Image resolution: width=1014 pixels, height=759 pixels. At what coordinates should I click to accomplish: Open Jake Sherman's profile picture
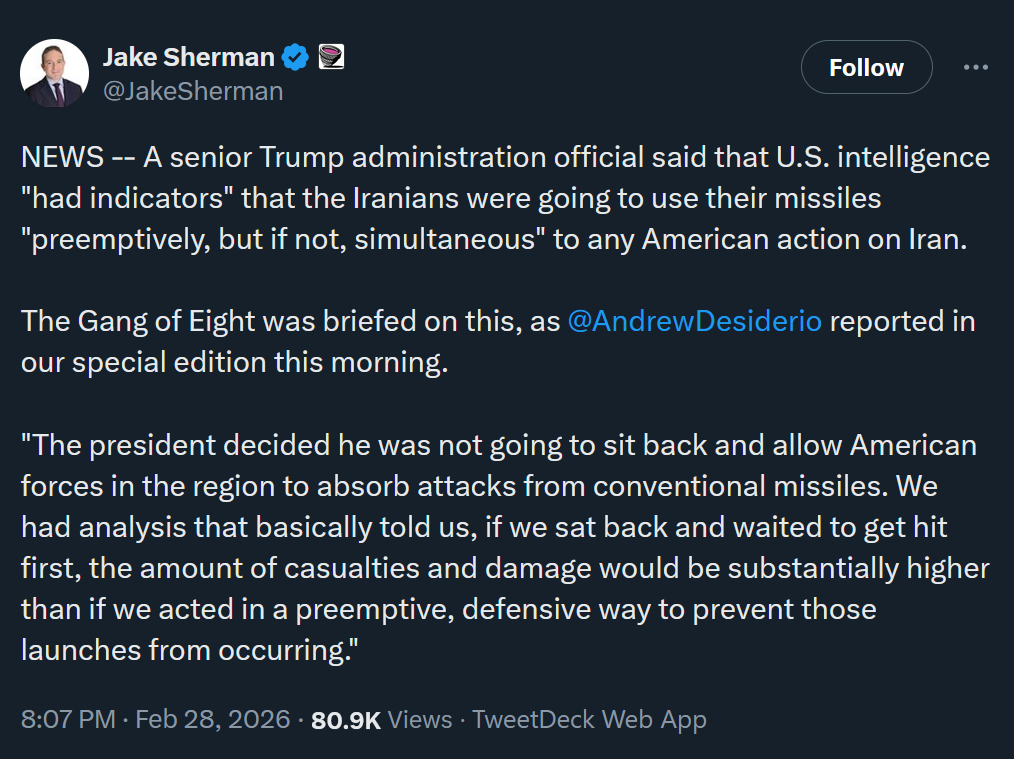pyautogui.click(x=55, y=73)
